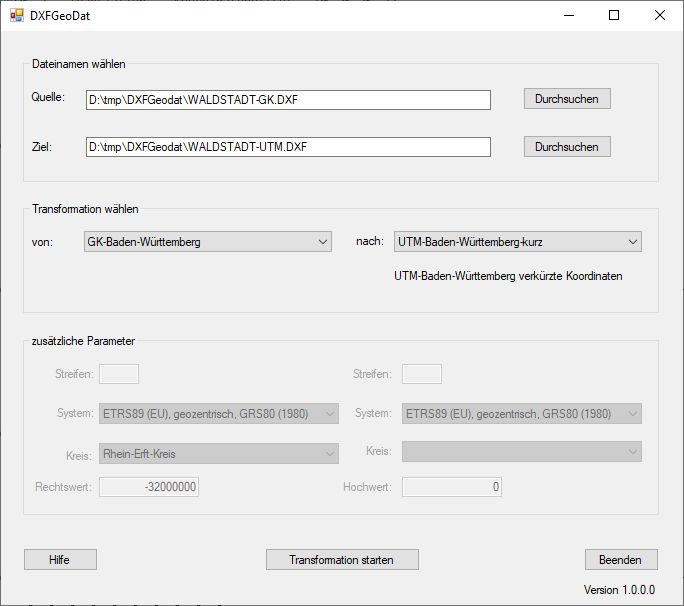Open the Hilfe help button
Image resolution: width=684 pixels, height=606 pixels.
click(60, 560)
